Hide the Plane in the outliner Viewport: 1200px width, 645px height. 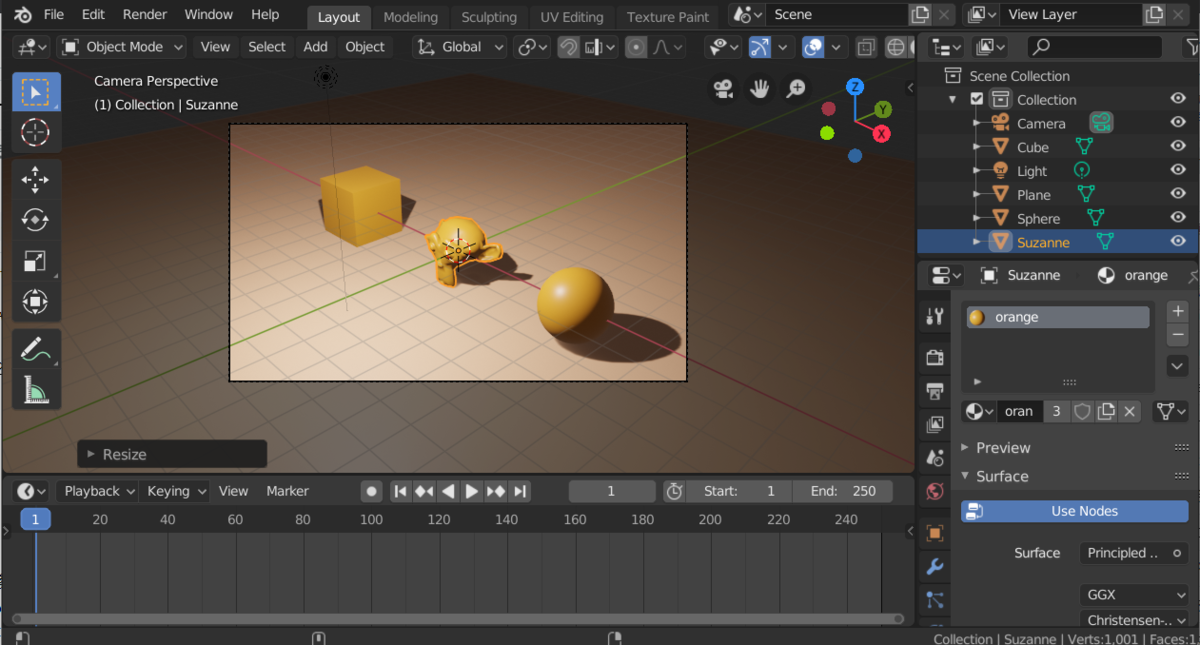tap(1178, 194)
